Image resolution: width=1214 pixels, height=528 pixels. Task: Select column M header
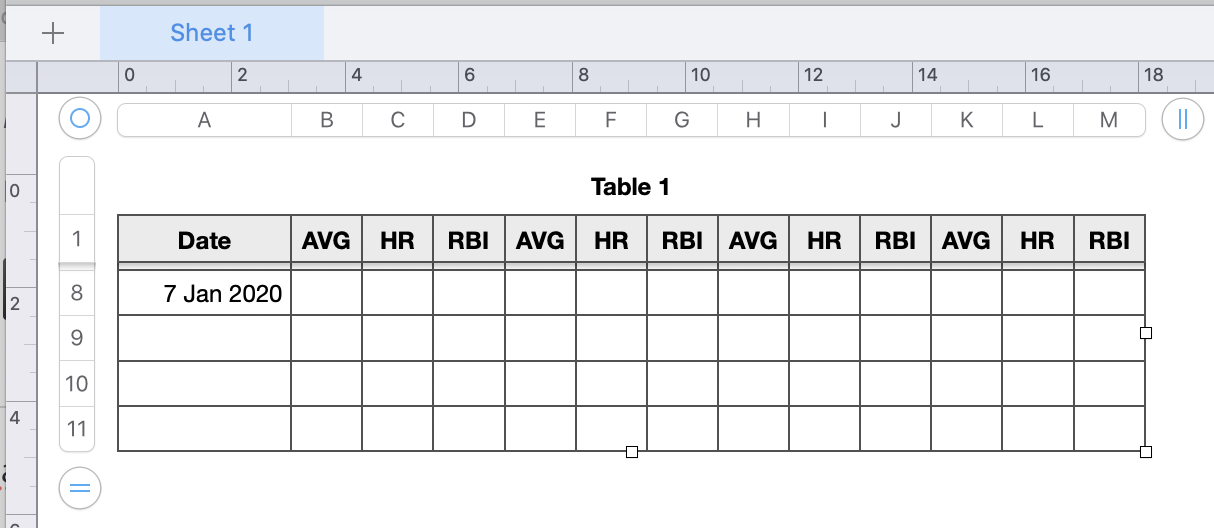(1108, 120)
